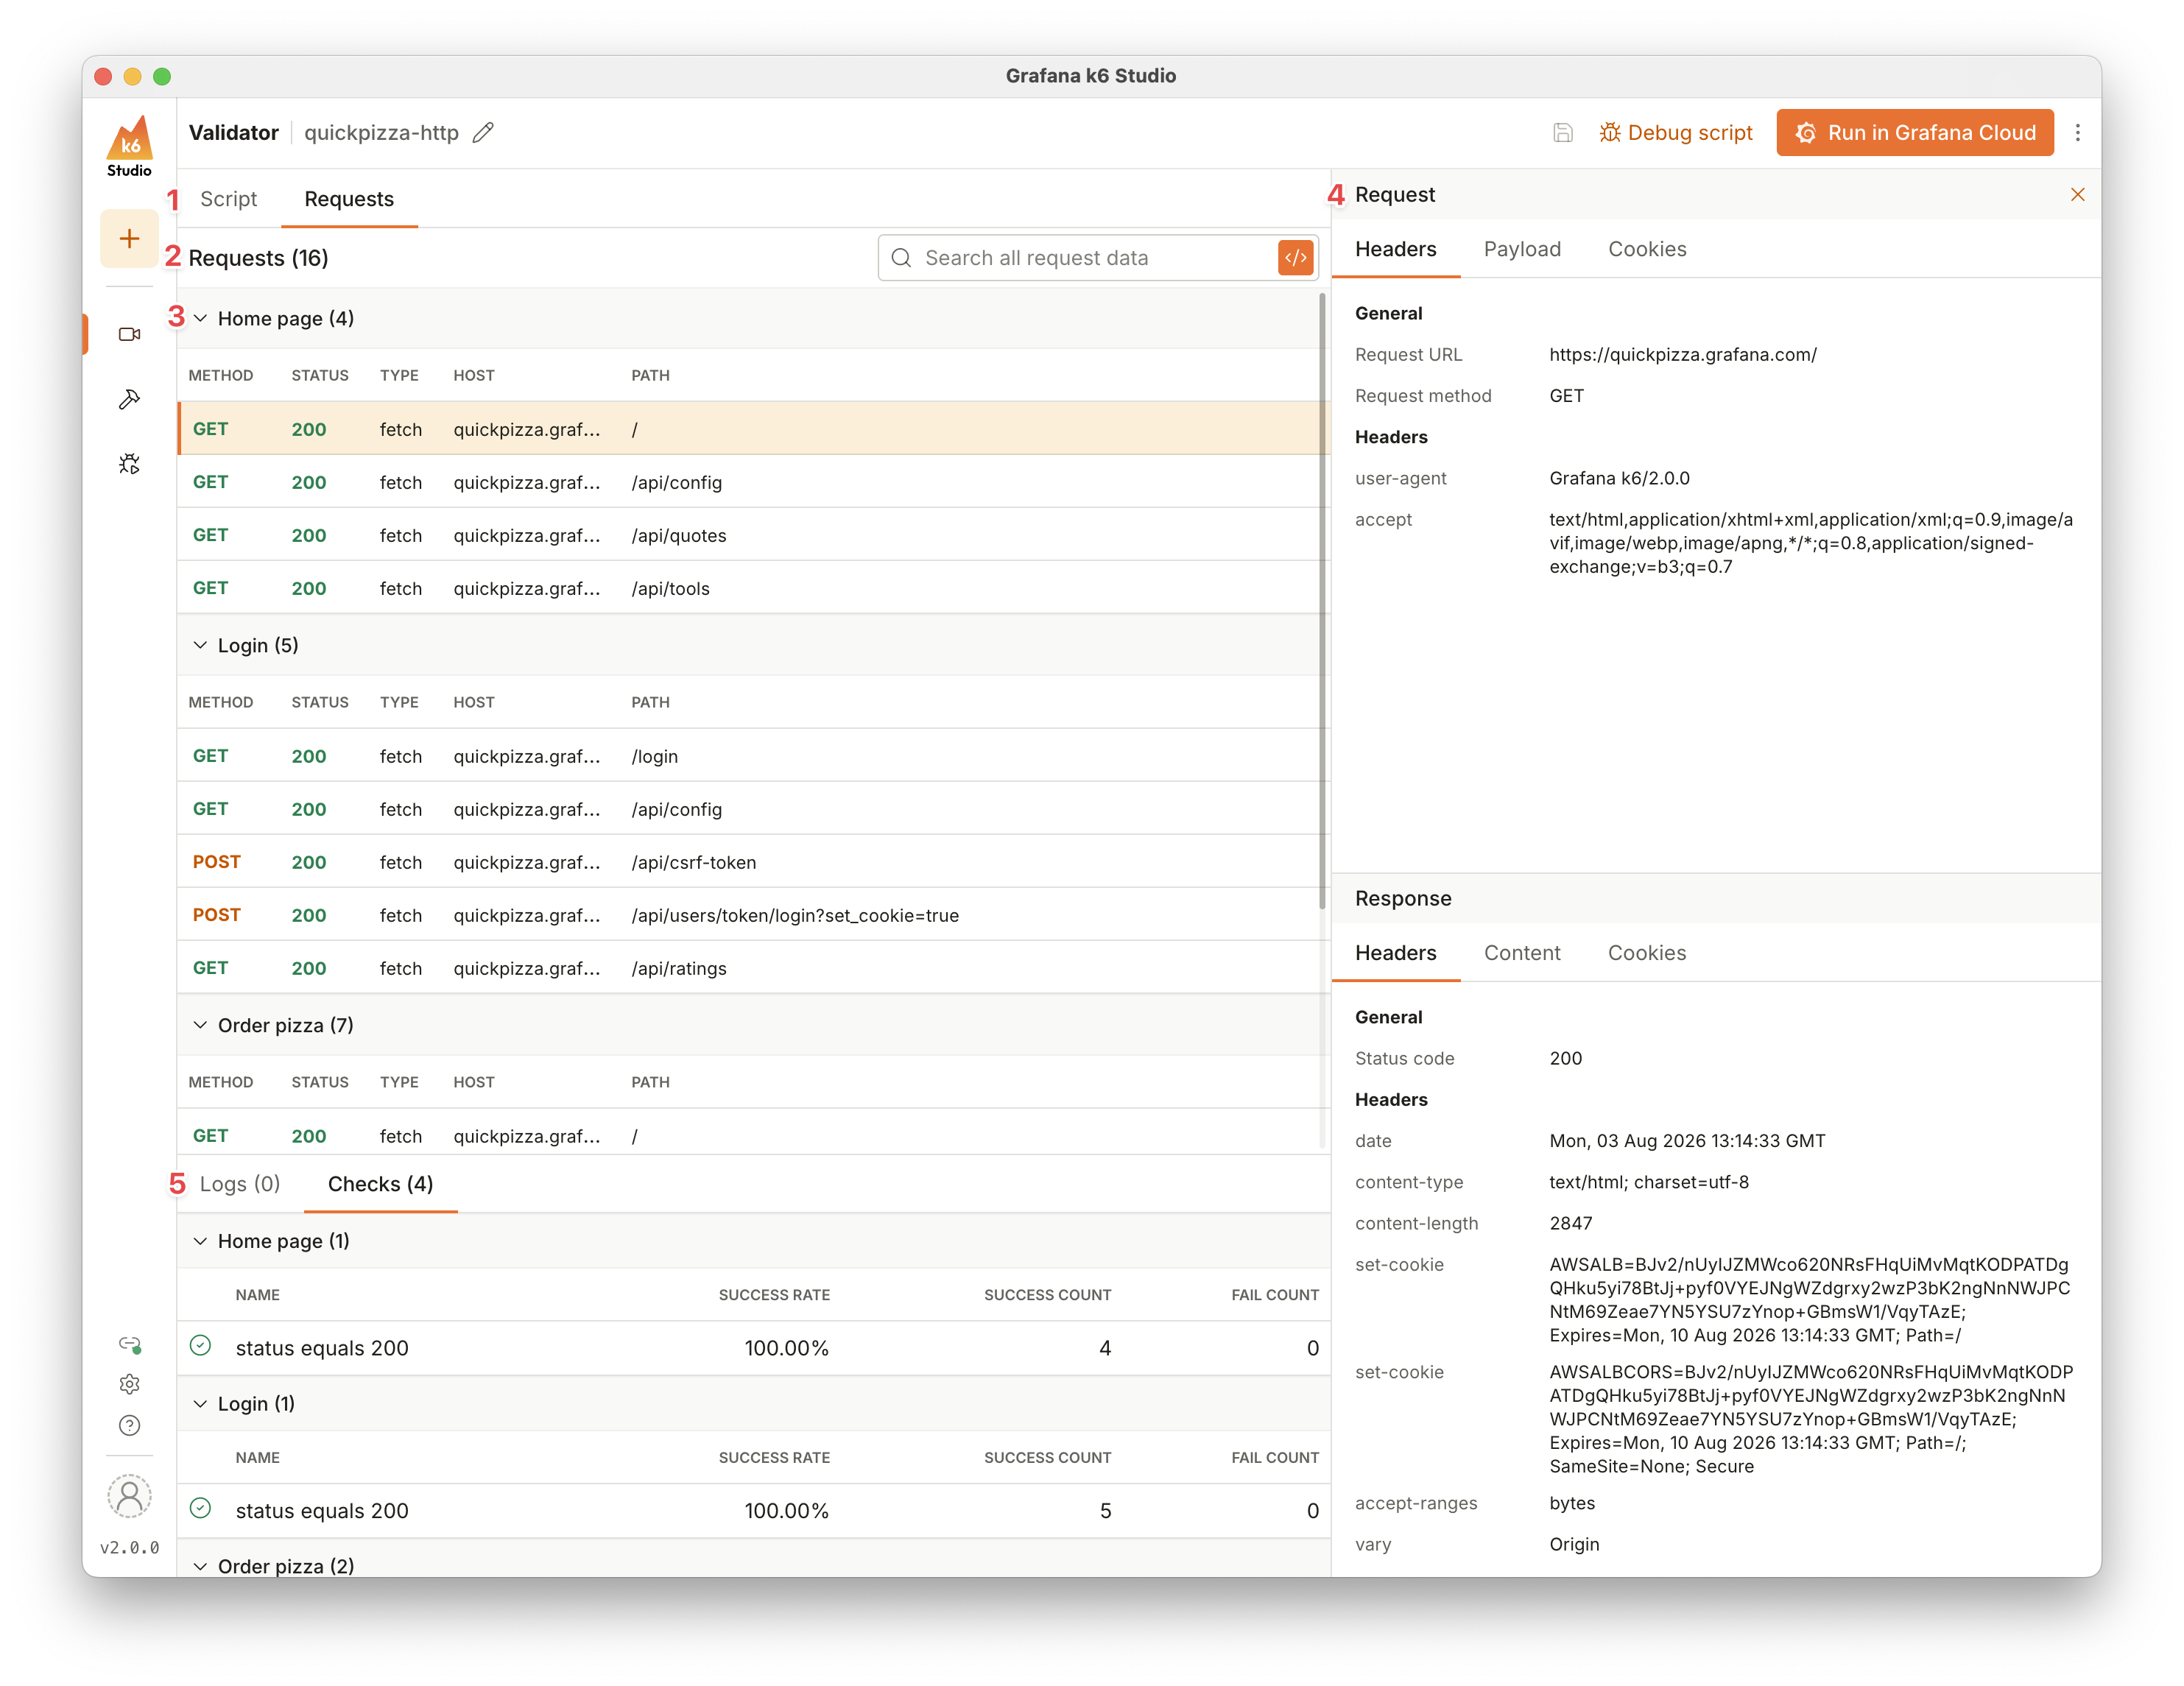
Task: Select the GET /api/ratings request row
Action: point(754,968)
